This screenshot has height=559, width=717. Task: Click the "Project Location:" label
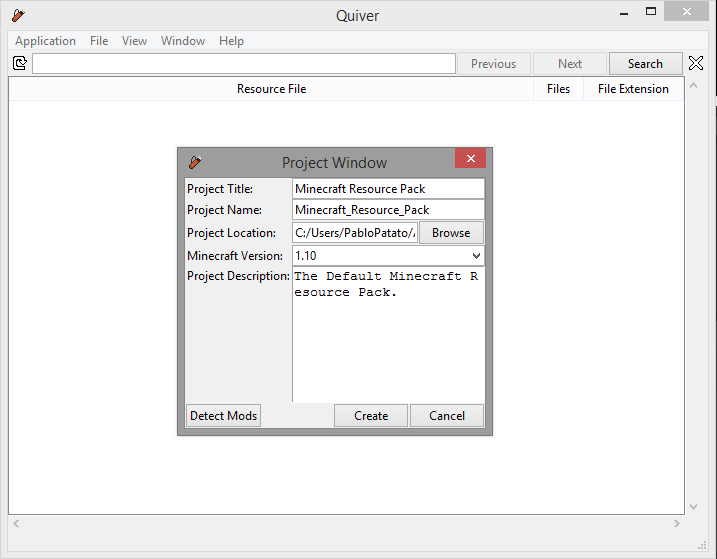pos(231,233)
